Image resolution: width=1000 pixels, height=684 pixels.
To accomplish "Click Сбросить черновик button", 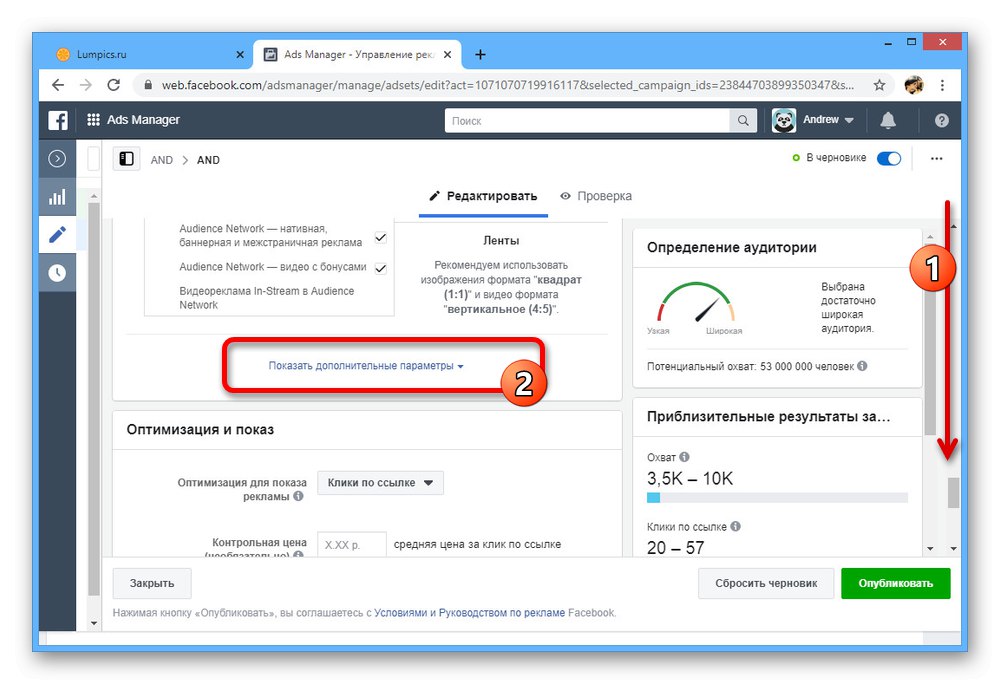I will pyautogui.click(x=766, y=583).
